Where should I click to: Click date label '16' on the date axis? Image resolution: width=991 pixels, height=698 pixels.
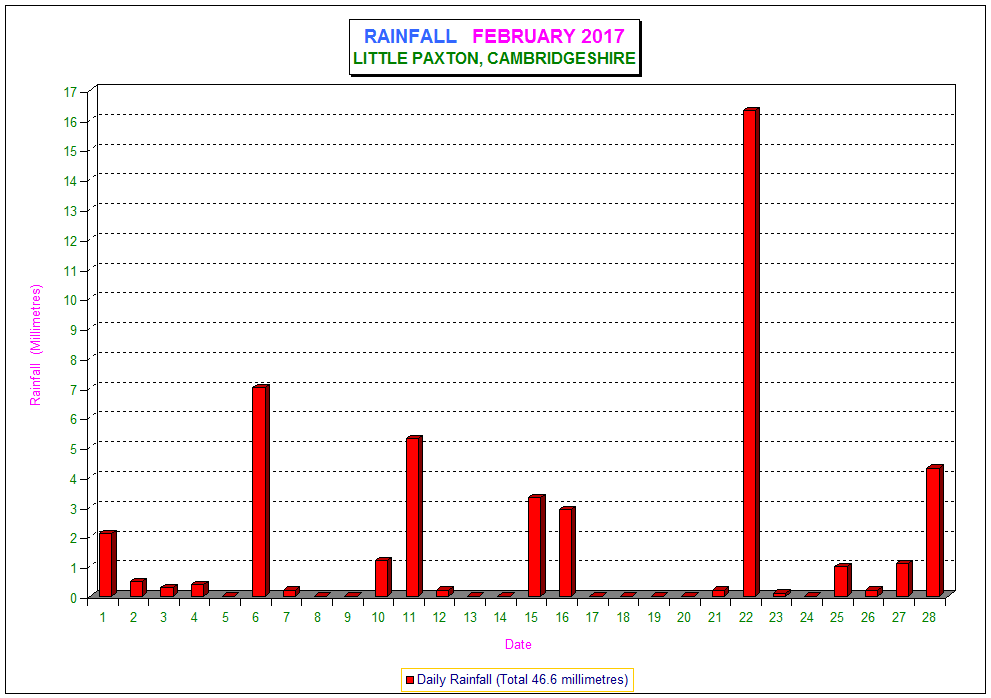tap(562, 618)
